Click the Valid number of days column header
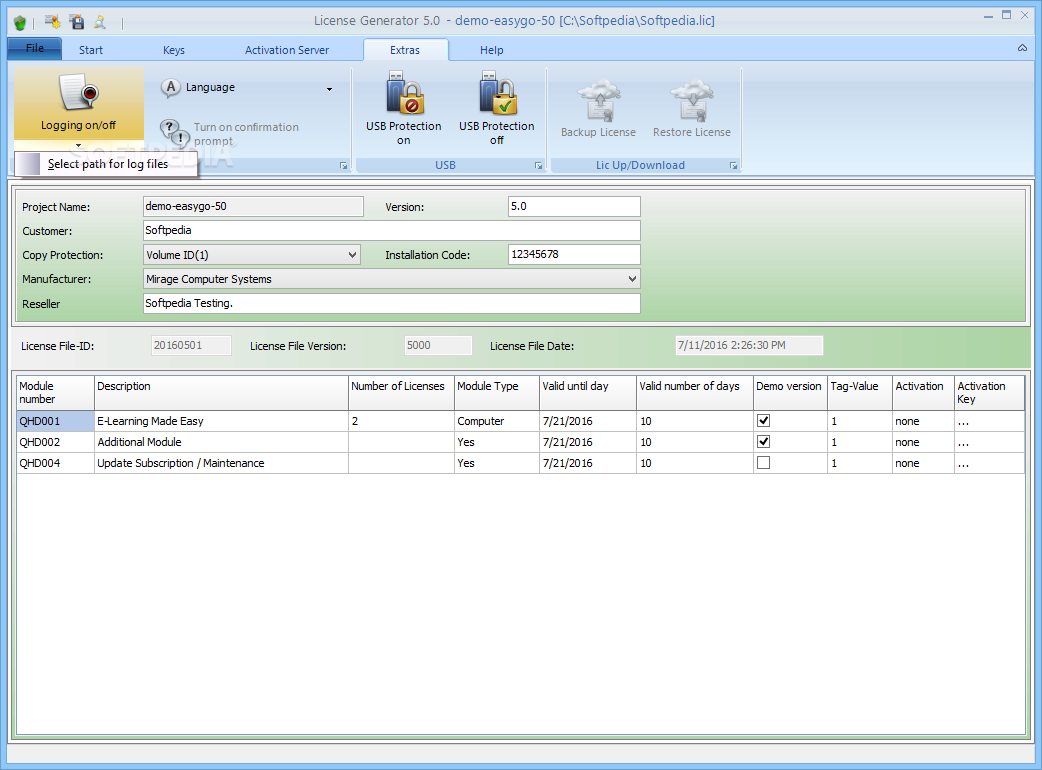Image resolution: width=1042 pixels, height=770 pixels. point(695,393)
